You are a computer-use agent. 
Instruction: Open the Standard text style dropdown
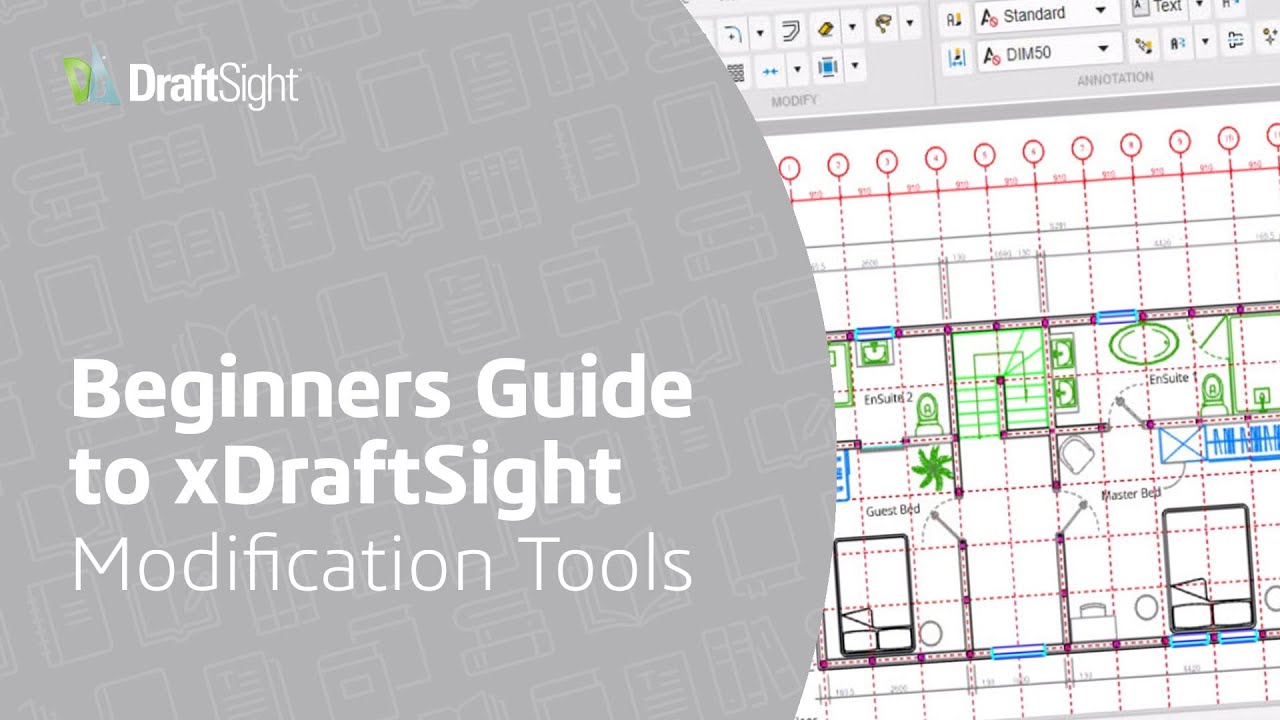(1100, 10)
